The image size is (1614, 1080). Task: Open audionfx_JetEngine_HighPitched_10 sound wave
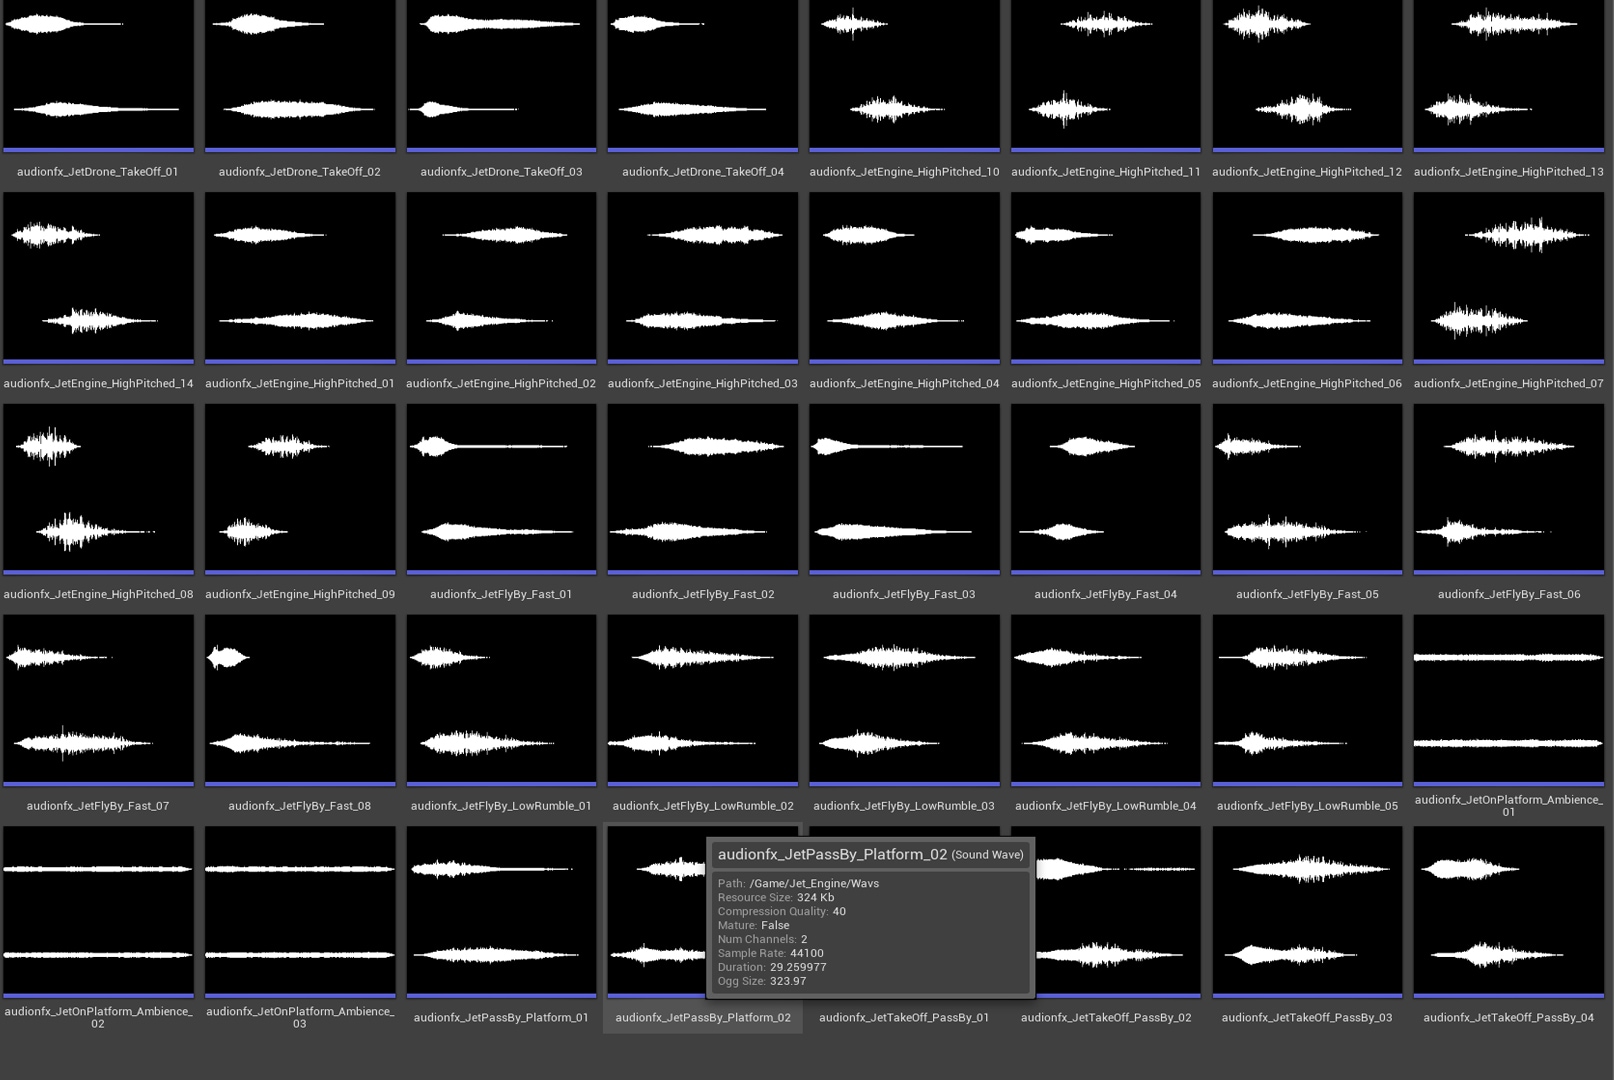coord(904,75)
